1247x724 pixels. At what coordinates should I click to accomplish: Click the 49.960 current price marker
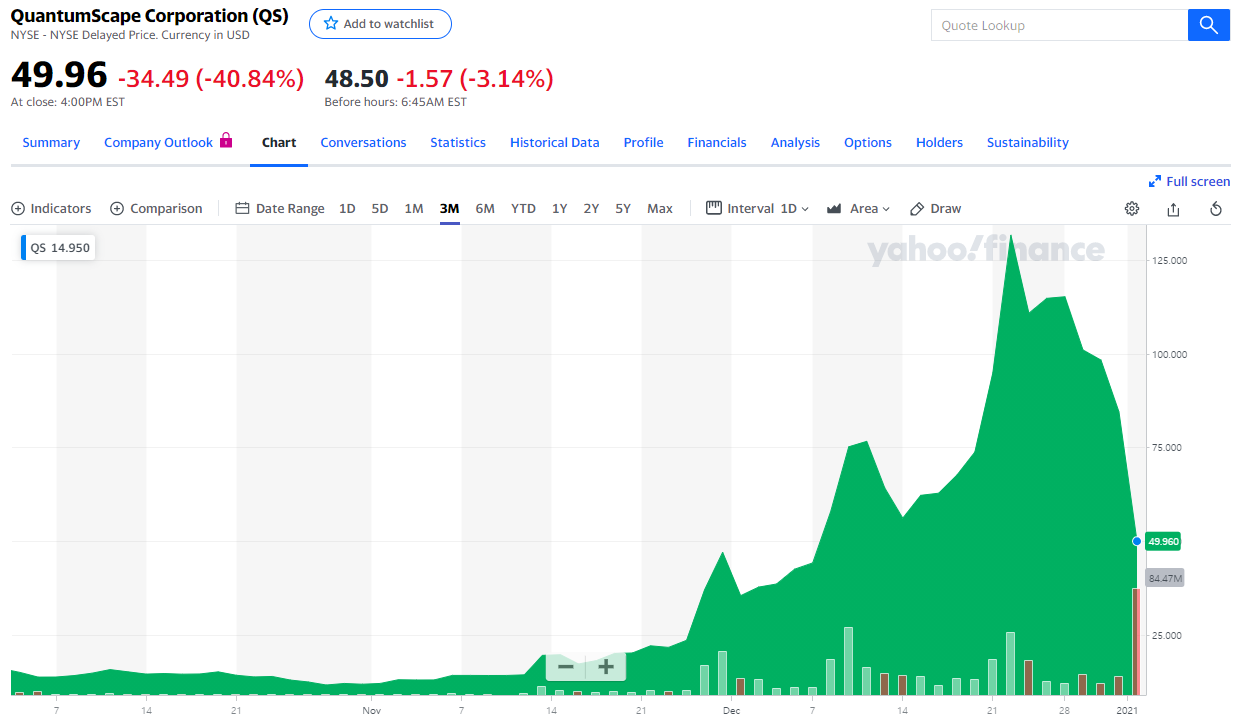pyautogui.click(x=1163, y=541)
